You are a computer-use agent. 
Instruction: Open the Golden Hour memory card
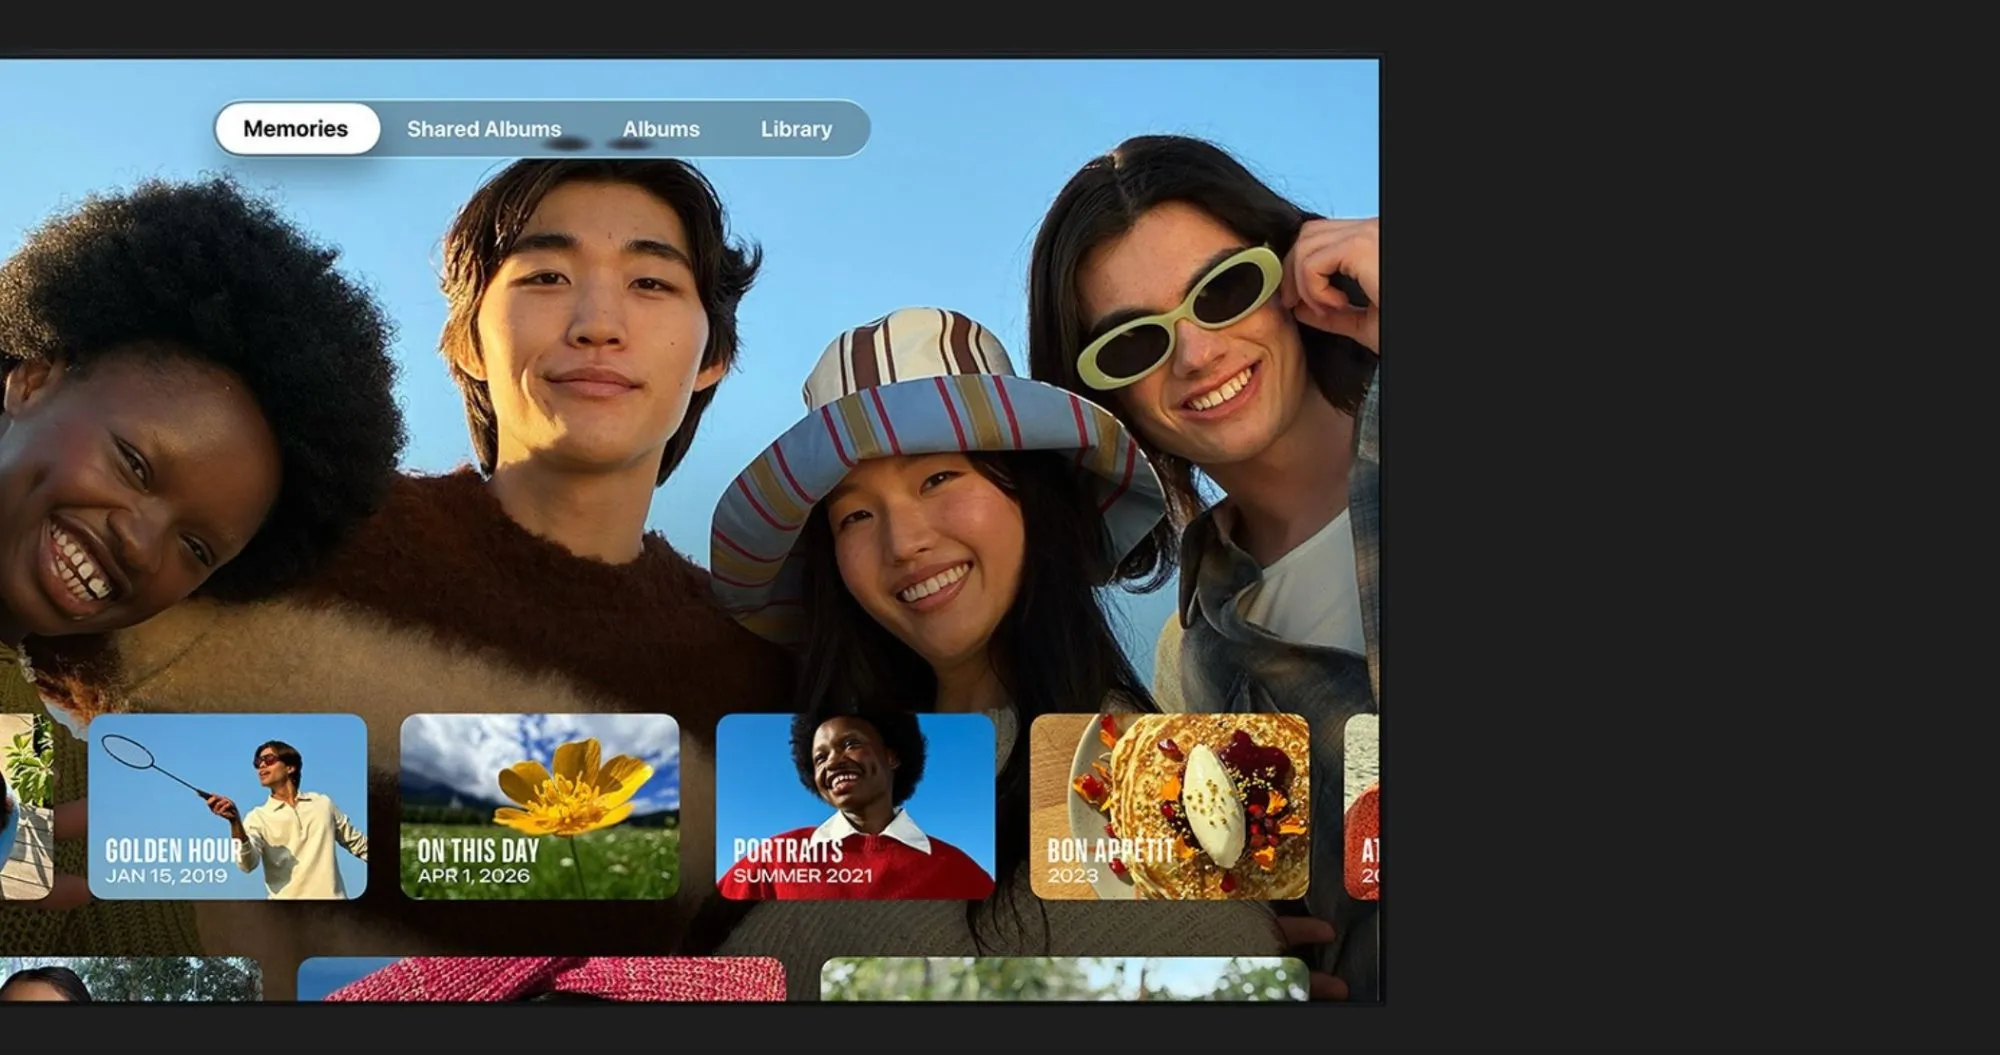pyautogui.click(x=228, y=806)
